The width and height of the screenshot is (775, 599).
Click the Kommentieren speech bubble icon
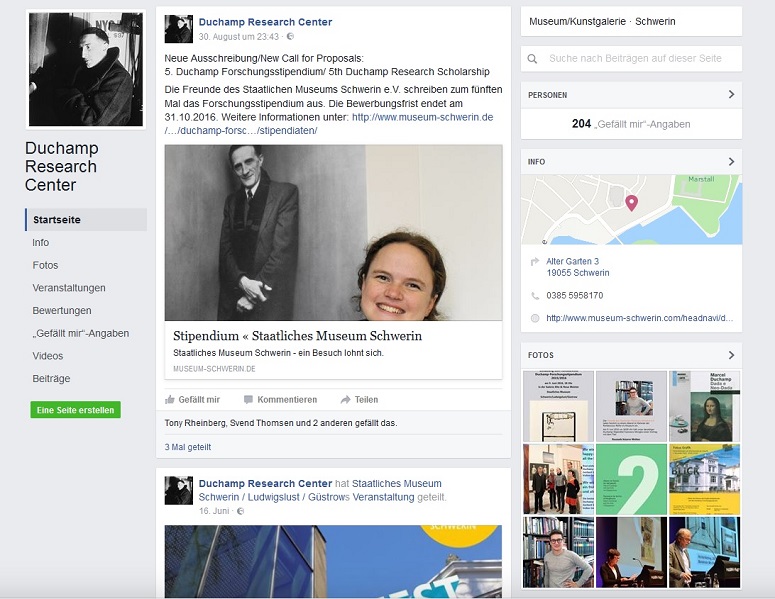pyautogui.click(x=248, y=399)
